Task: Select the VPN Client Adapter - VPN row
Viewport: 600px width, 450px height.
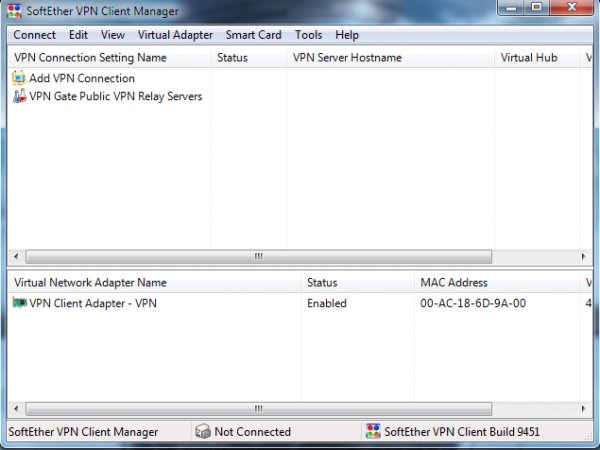Action: (93, 303)
